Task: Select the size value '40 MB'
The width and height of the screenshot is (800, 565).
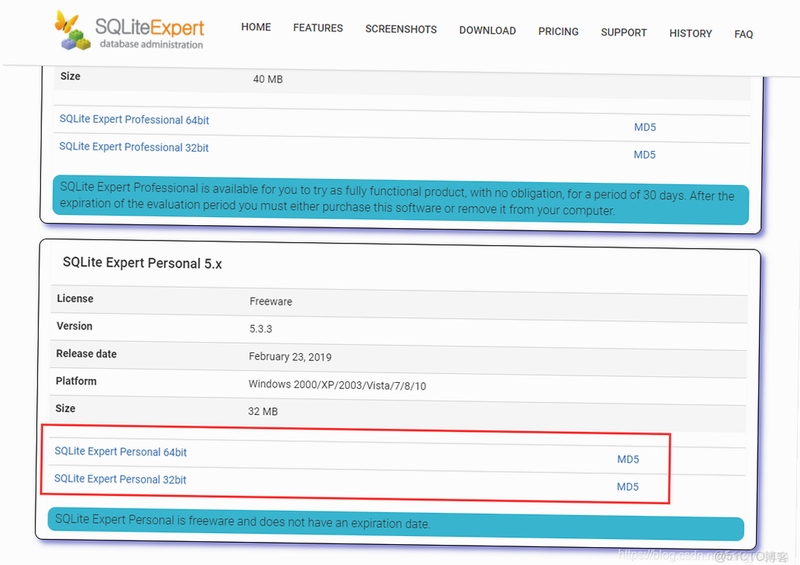Action: [268, 79]
